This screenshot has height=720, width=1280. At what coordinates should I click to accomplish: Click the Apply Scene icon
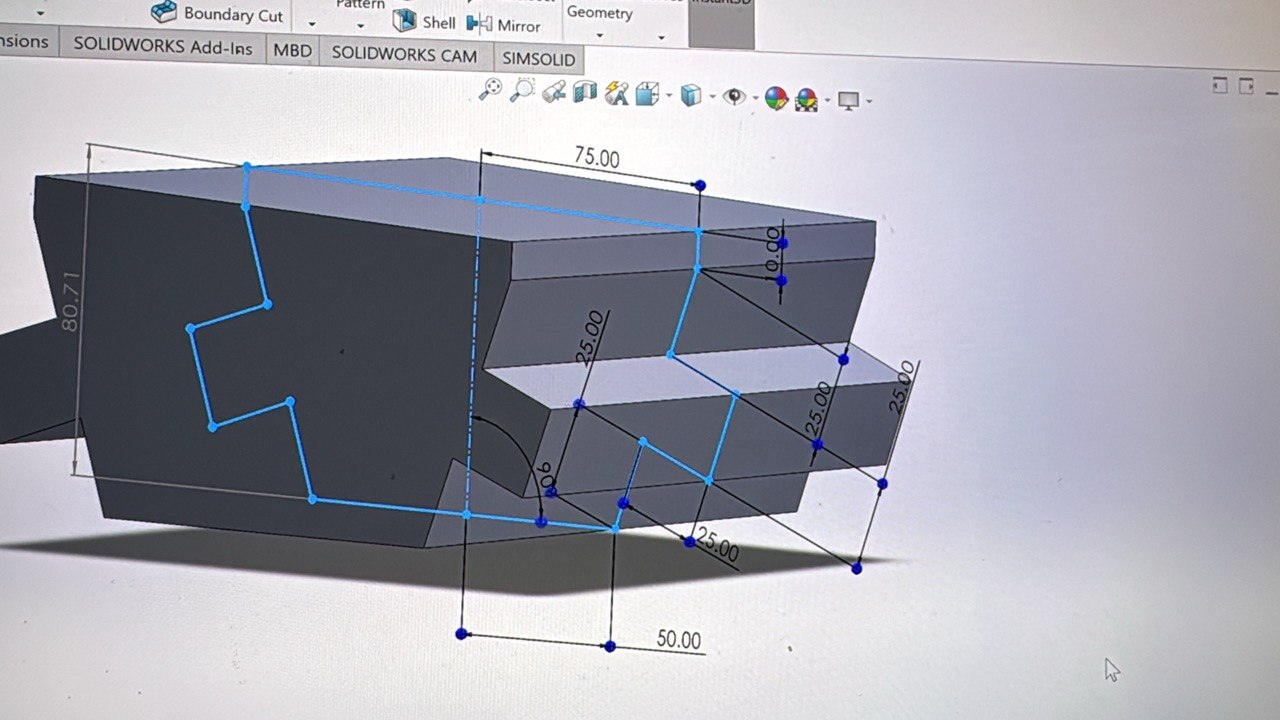pyautogui.click(x=806, y=99)
